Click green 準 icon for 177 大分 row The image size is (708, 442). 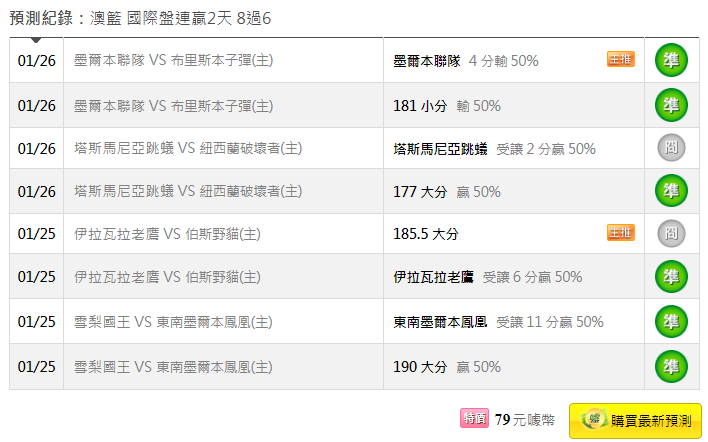[x=671, y=191]
